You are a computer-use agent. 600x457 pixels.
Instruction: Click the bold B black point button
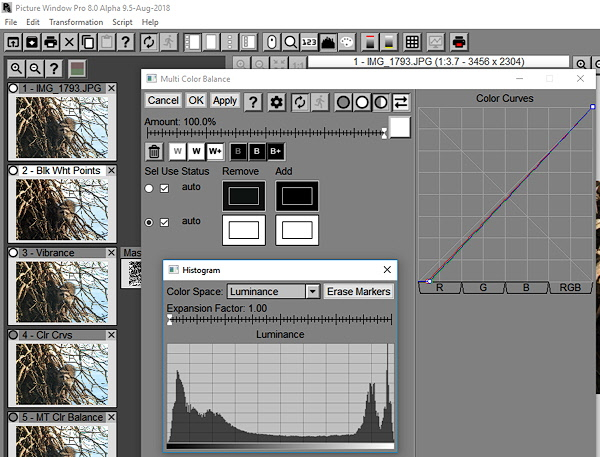[x=257, y=151]
